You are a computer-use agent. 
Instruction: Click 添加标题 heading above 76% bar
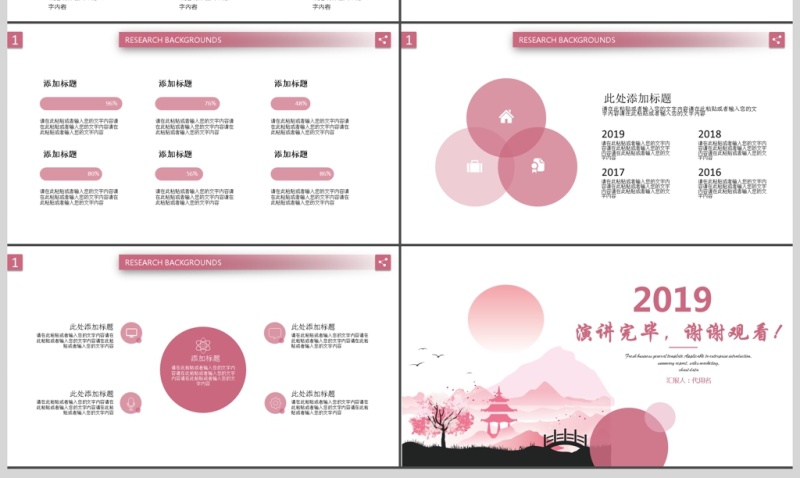(176, 84)
